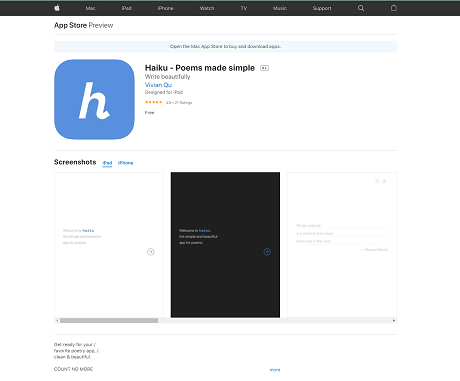Open developer Vivian Qu link
The image size is (460, 381).
(x=158, y=85)
